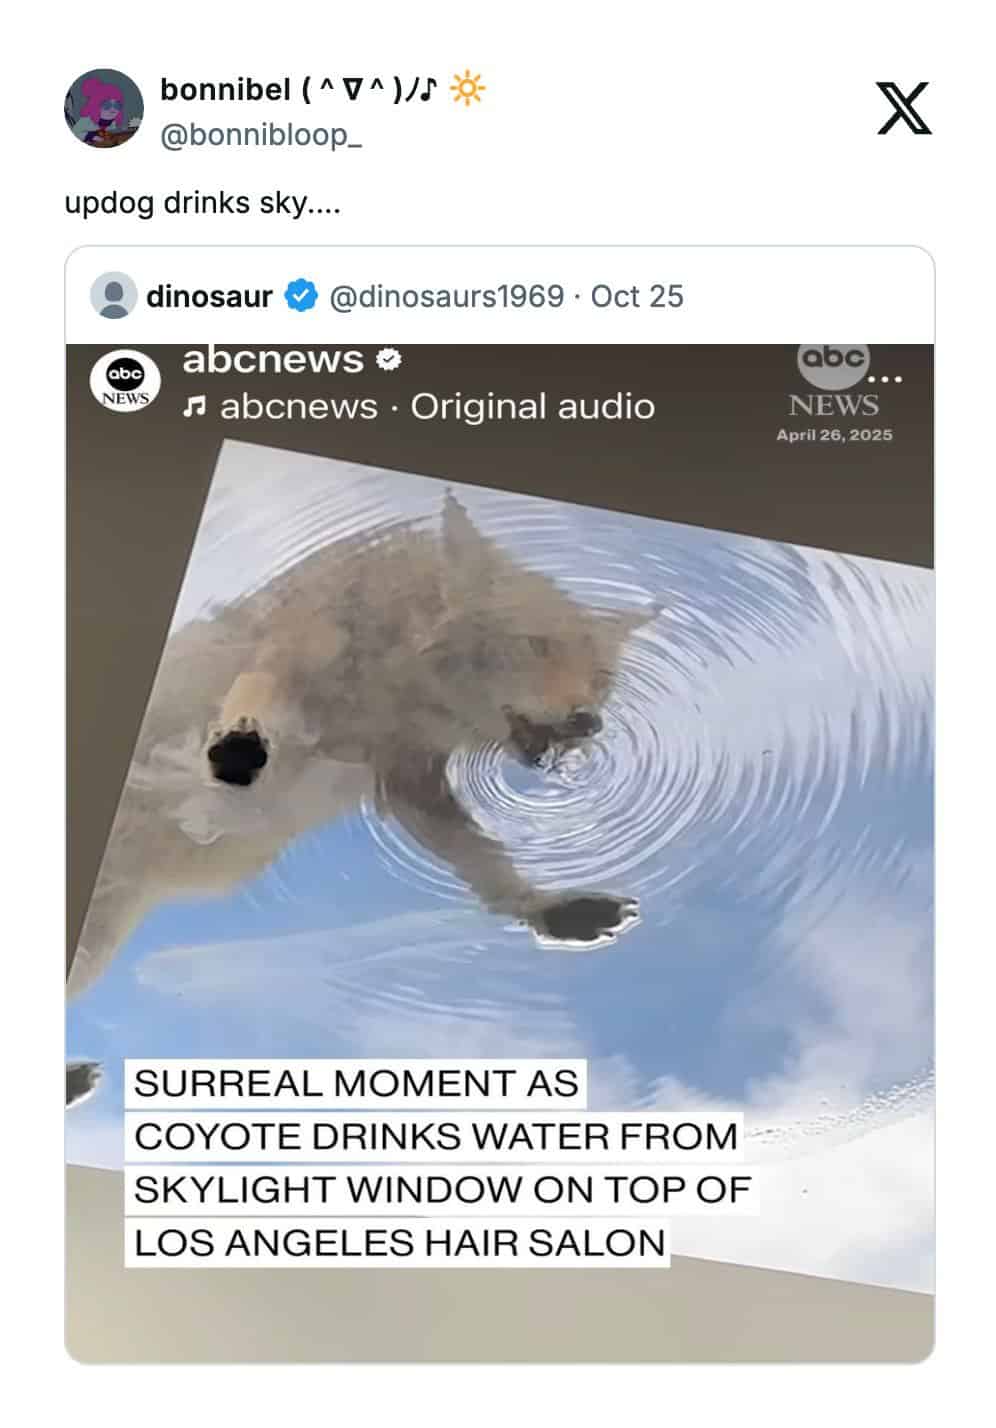The height and width of the screenshot is (1428, 996).
Task: Open the @bonnibloop_ handle link
Action: pos(261,134)
